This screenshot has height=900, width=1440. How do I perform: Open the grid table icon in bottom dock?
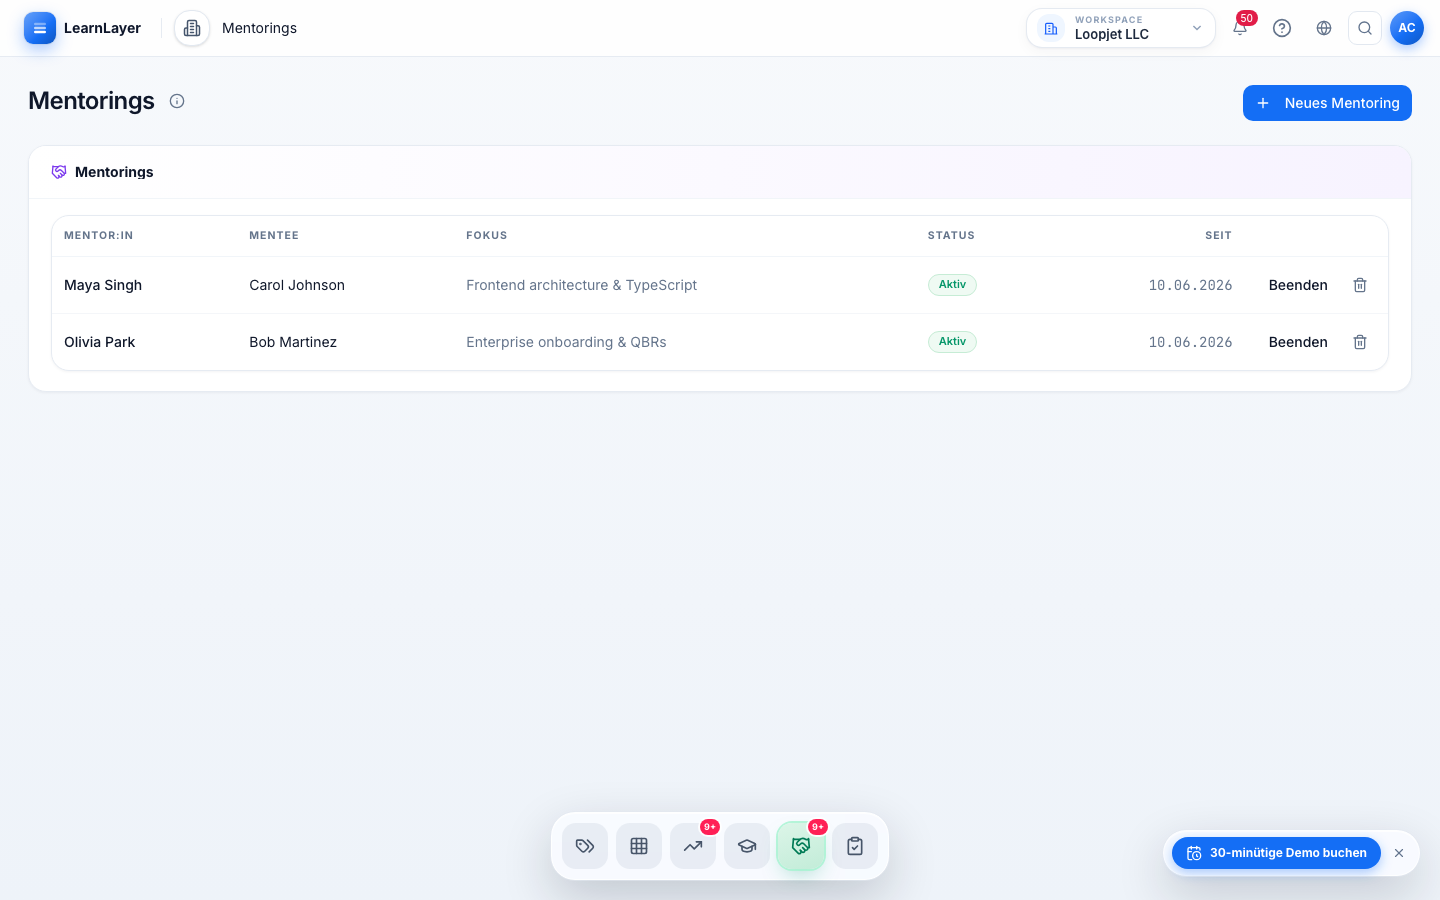click(x=639, y=846)
